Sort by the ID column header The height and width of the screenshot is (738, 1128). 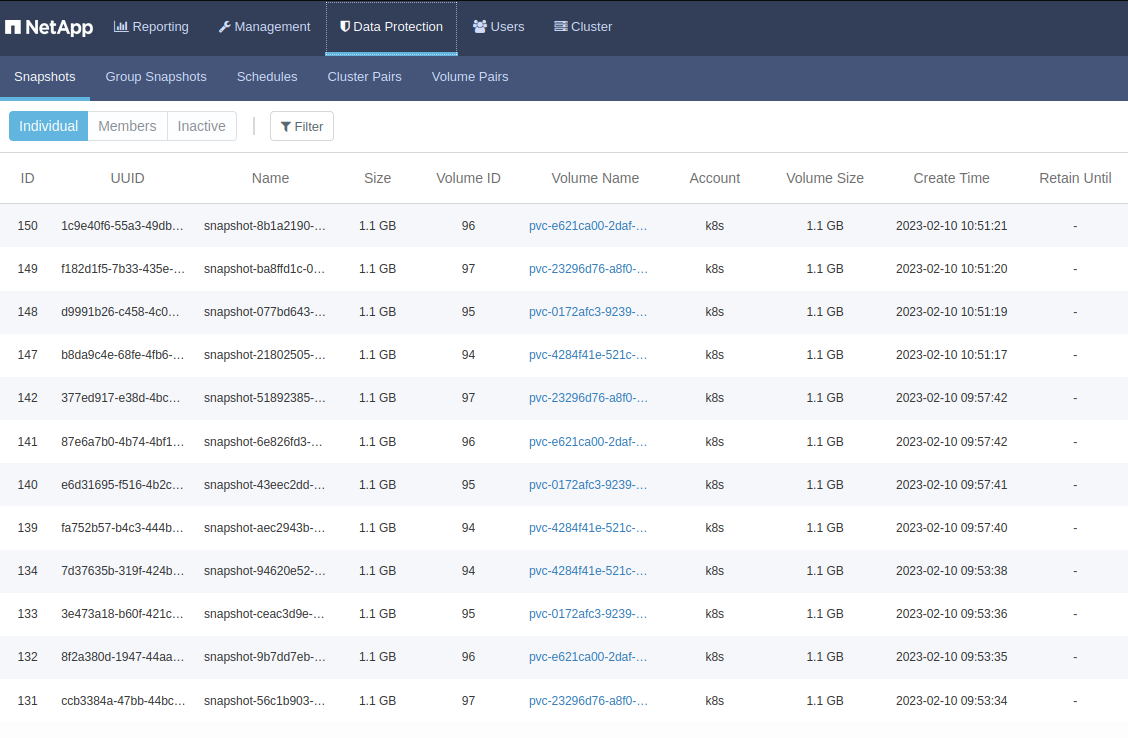click(x=27, y=178)
